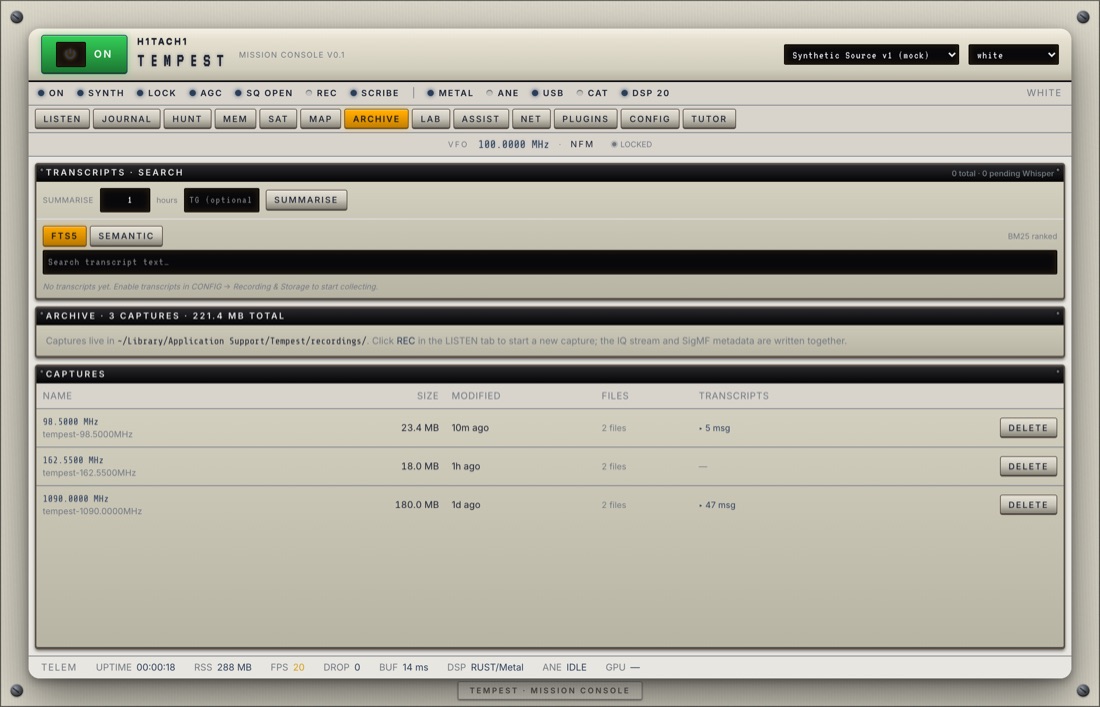Select FTS5 search mode
This screenshot has width=1100, height=707.
pyautogui.click(x=65, y=236)
